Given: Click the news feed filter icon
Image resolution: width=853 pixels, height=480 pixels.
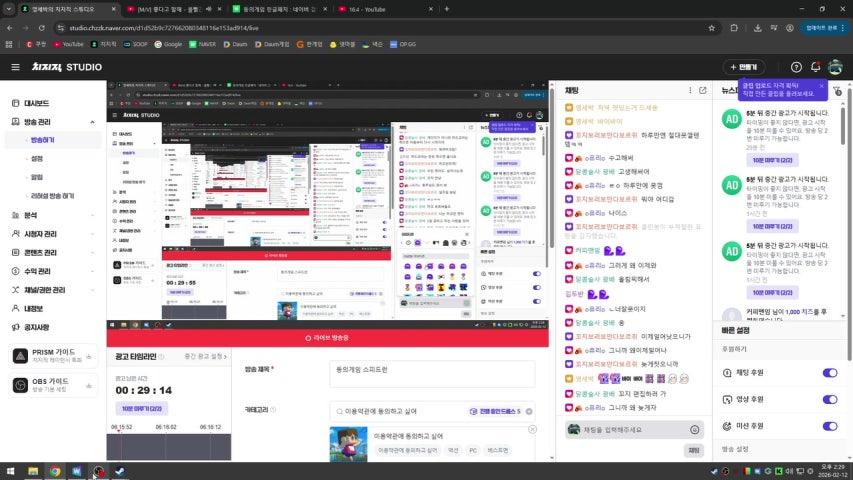Looking at the screenshot, I should click(838, 91).
